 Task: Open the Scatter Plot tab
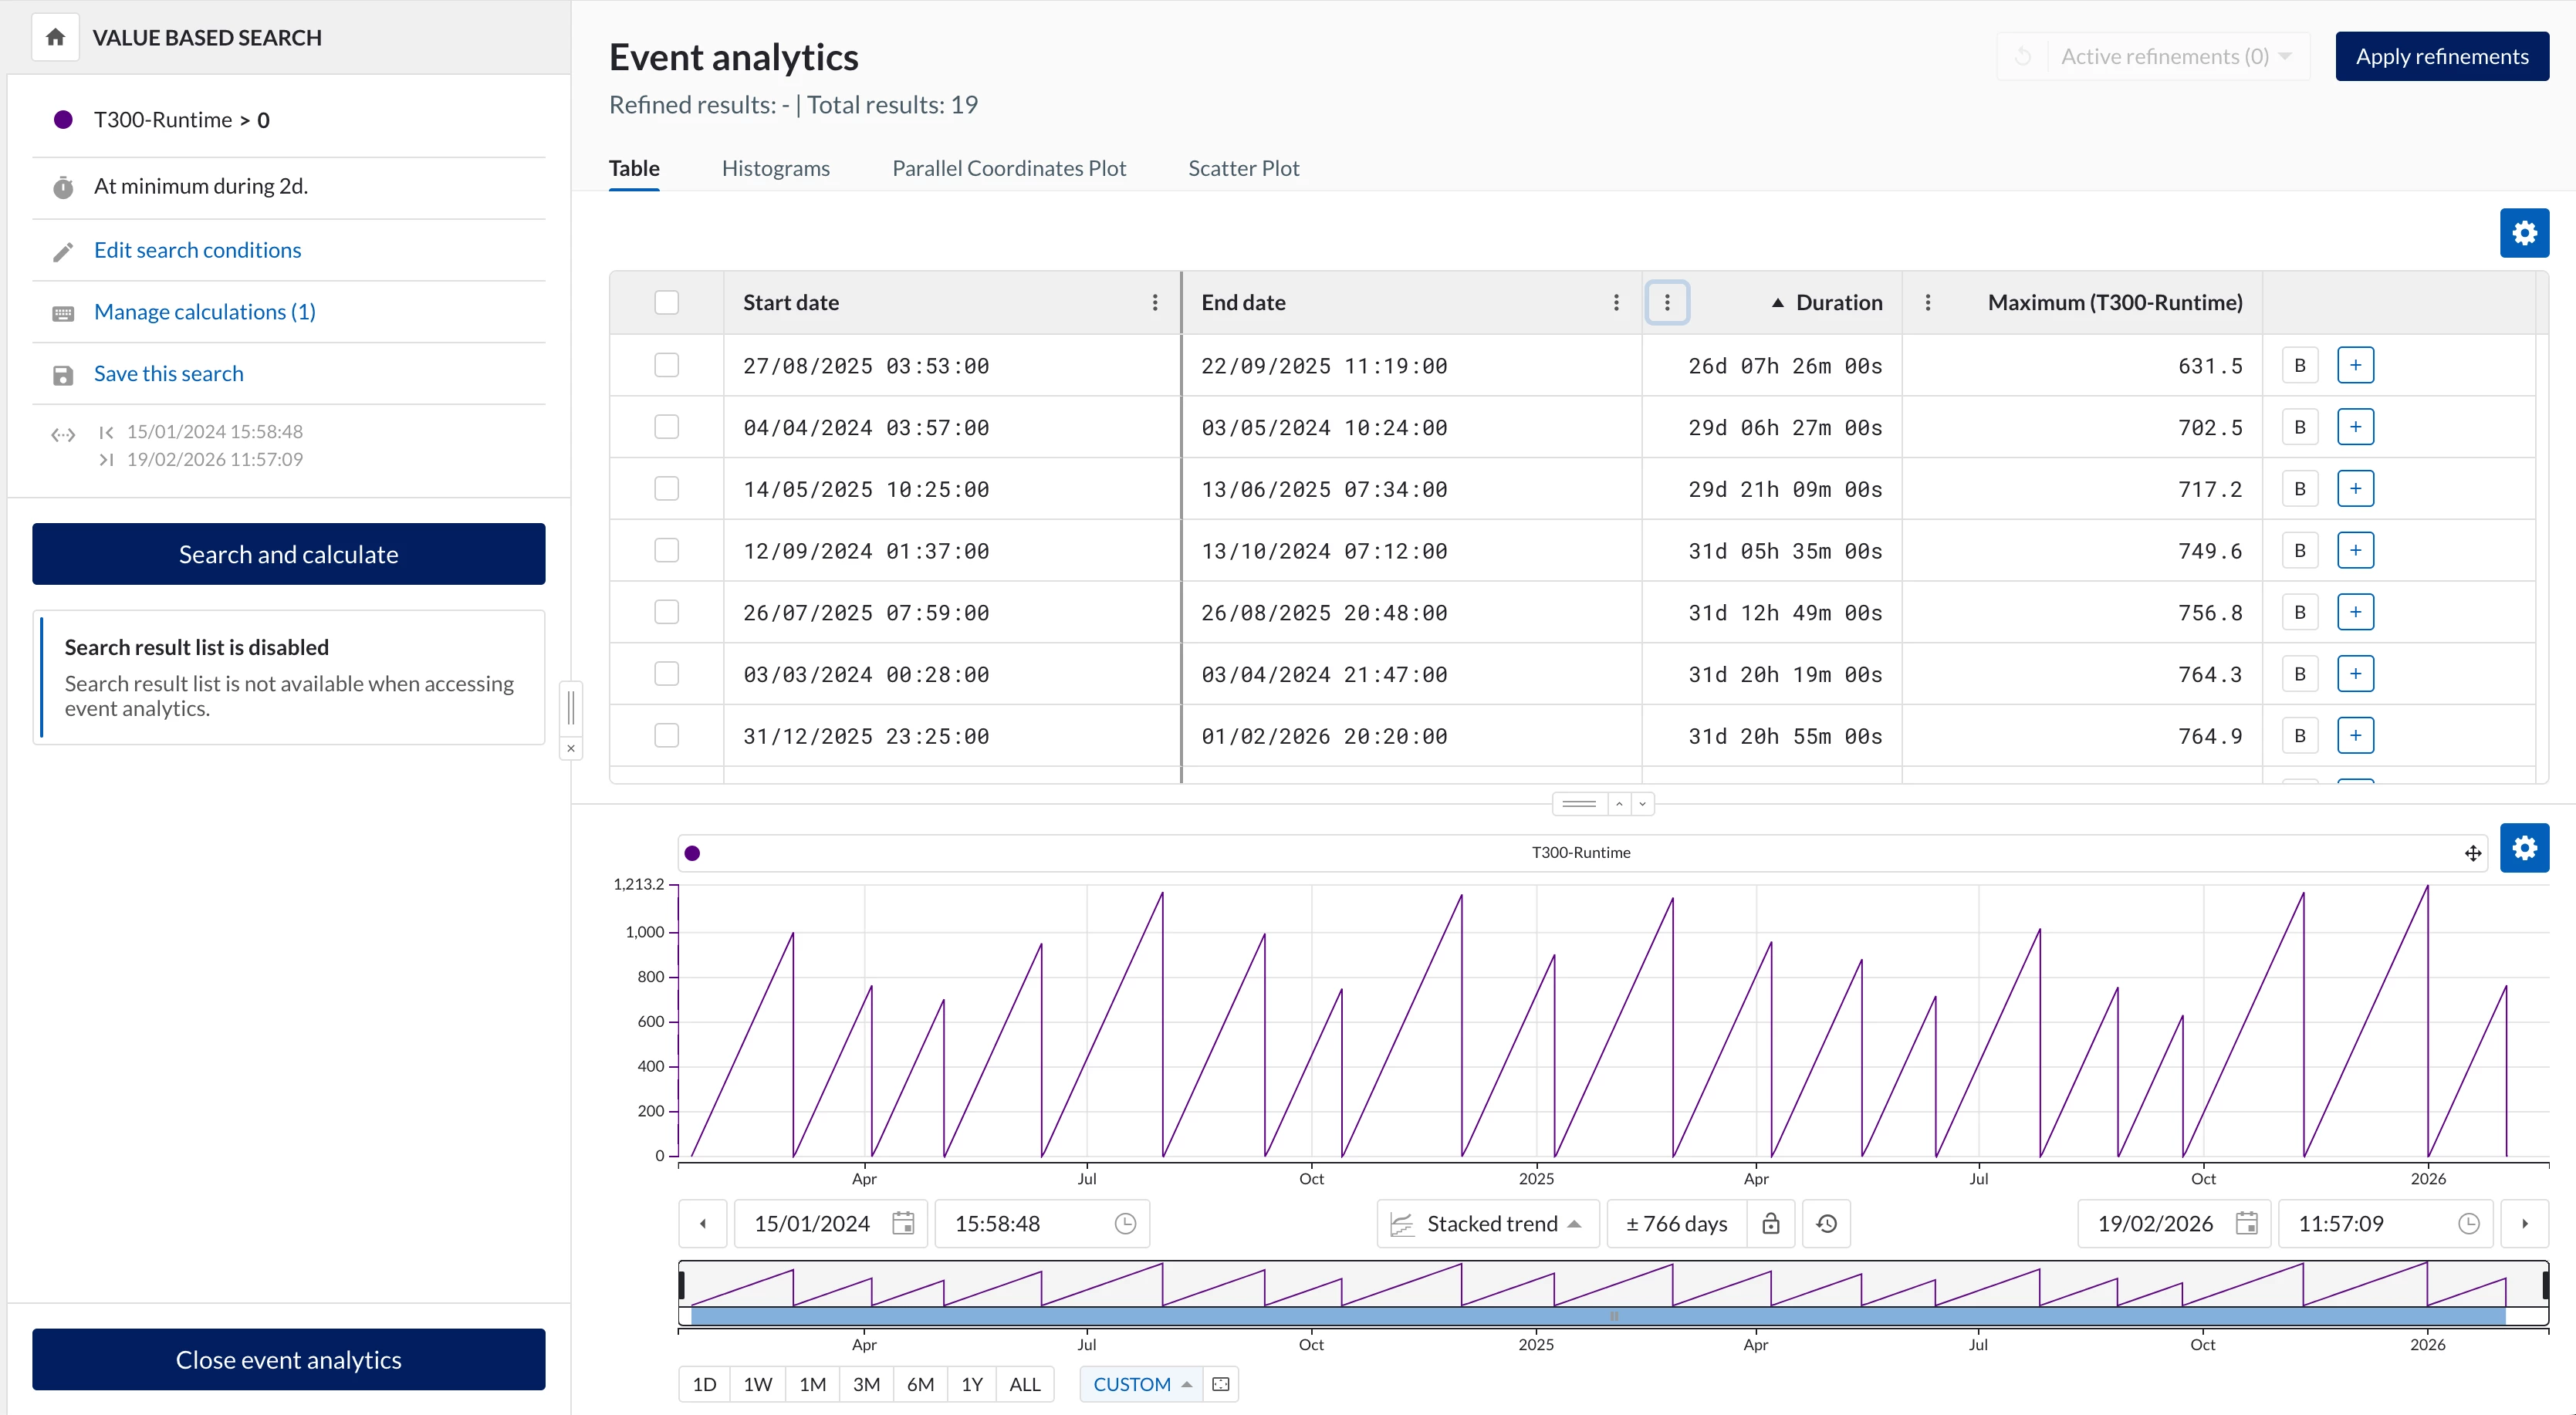(x=1243, y=168)
